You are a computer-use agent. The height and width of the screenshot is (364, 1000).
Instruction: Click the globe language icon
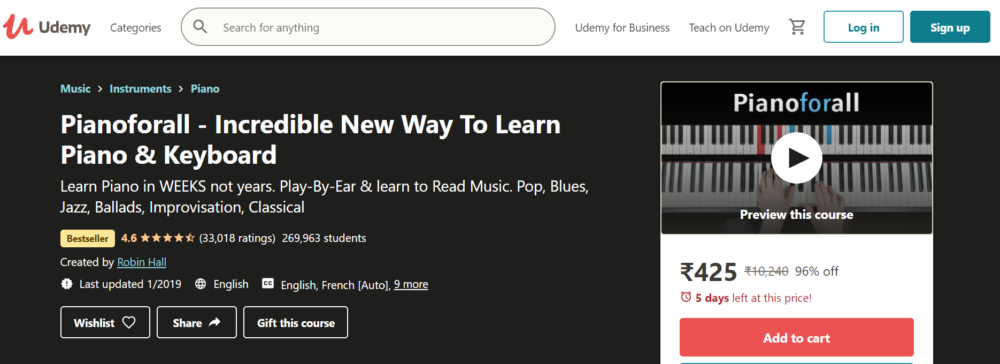(200, 284)
